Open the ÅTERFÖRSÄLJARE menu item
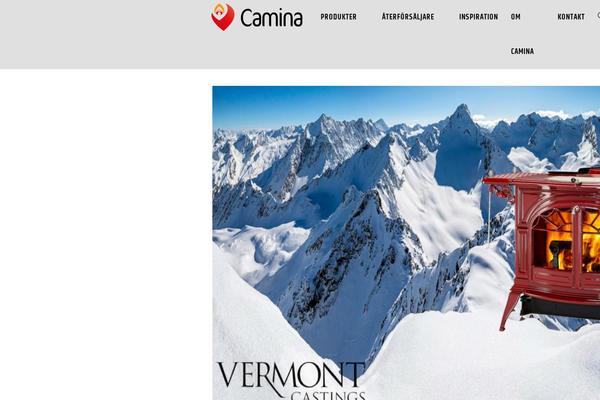600x400 pixels. (x=408, y=17)
